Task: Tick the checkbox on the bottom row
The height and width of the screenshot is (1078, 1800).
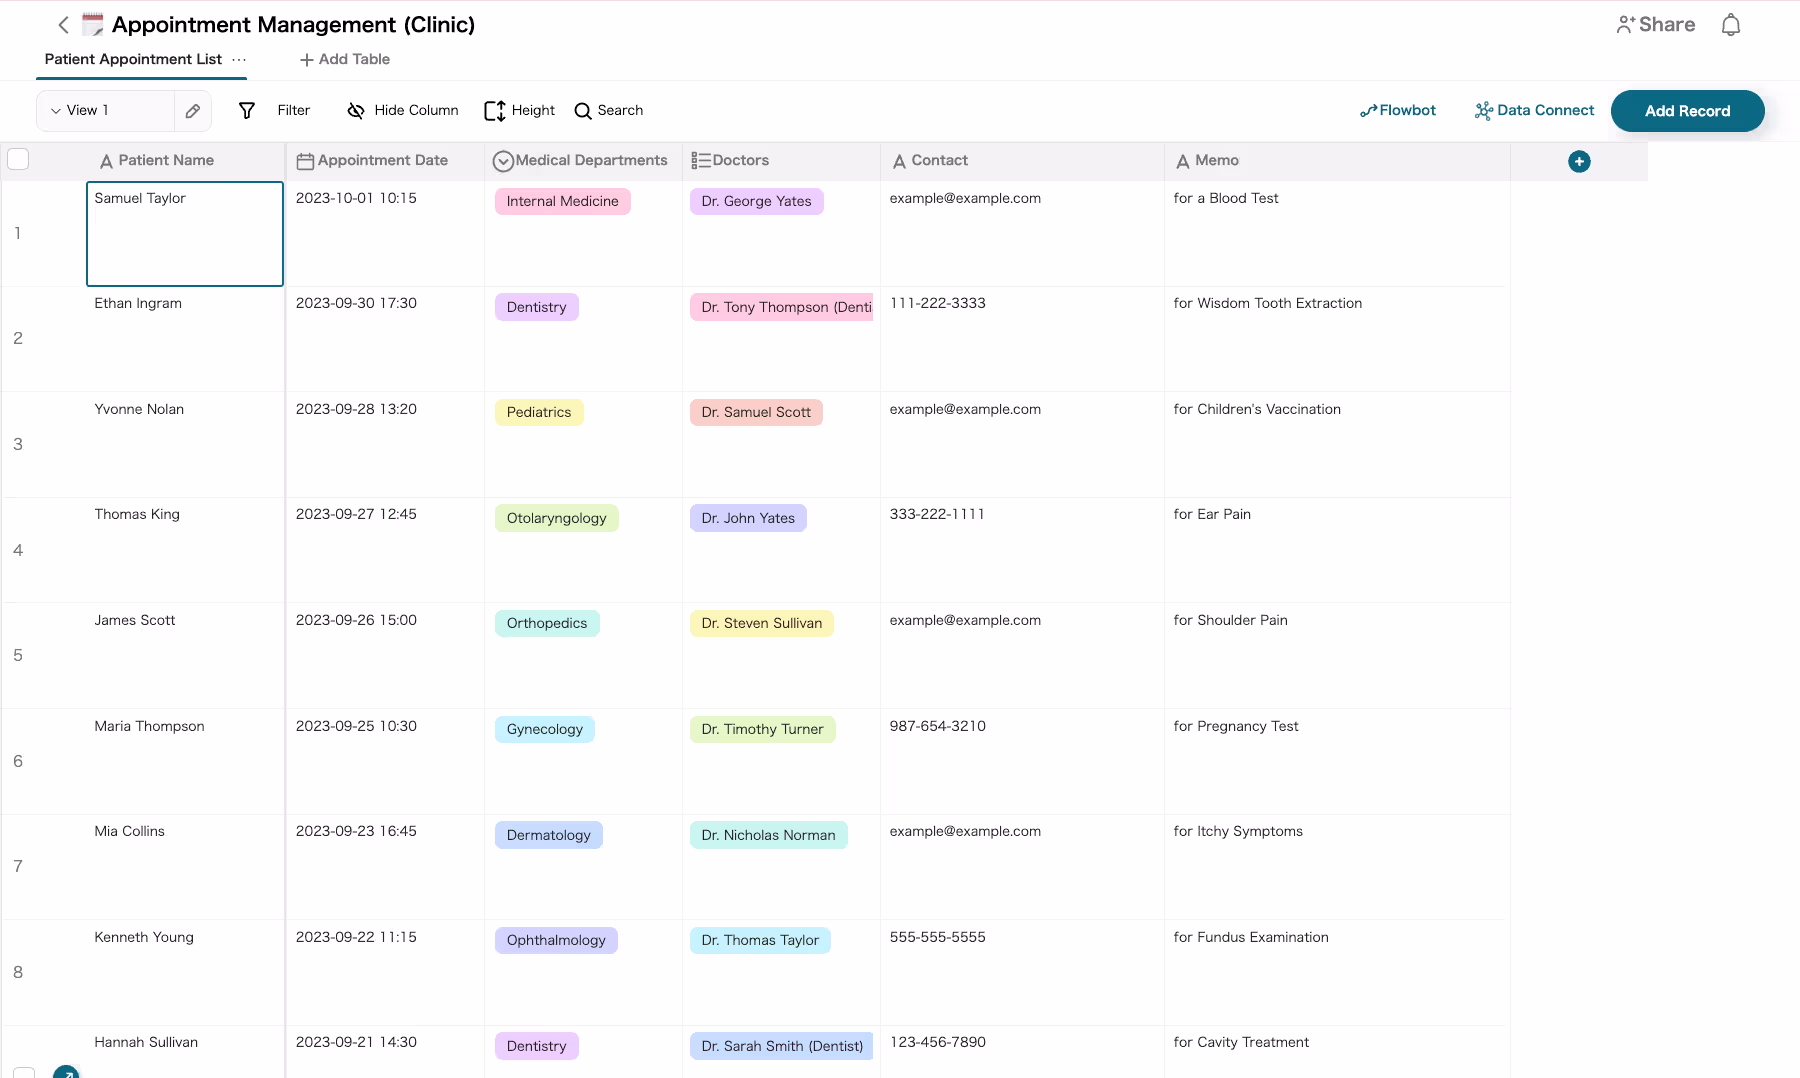Action: click(x=24, y=1071)
